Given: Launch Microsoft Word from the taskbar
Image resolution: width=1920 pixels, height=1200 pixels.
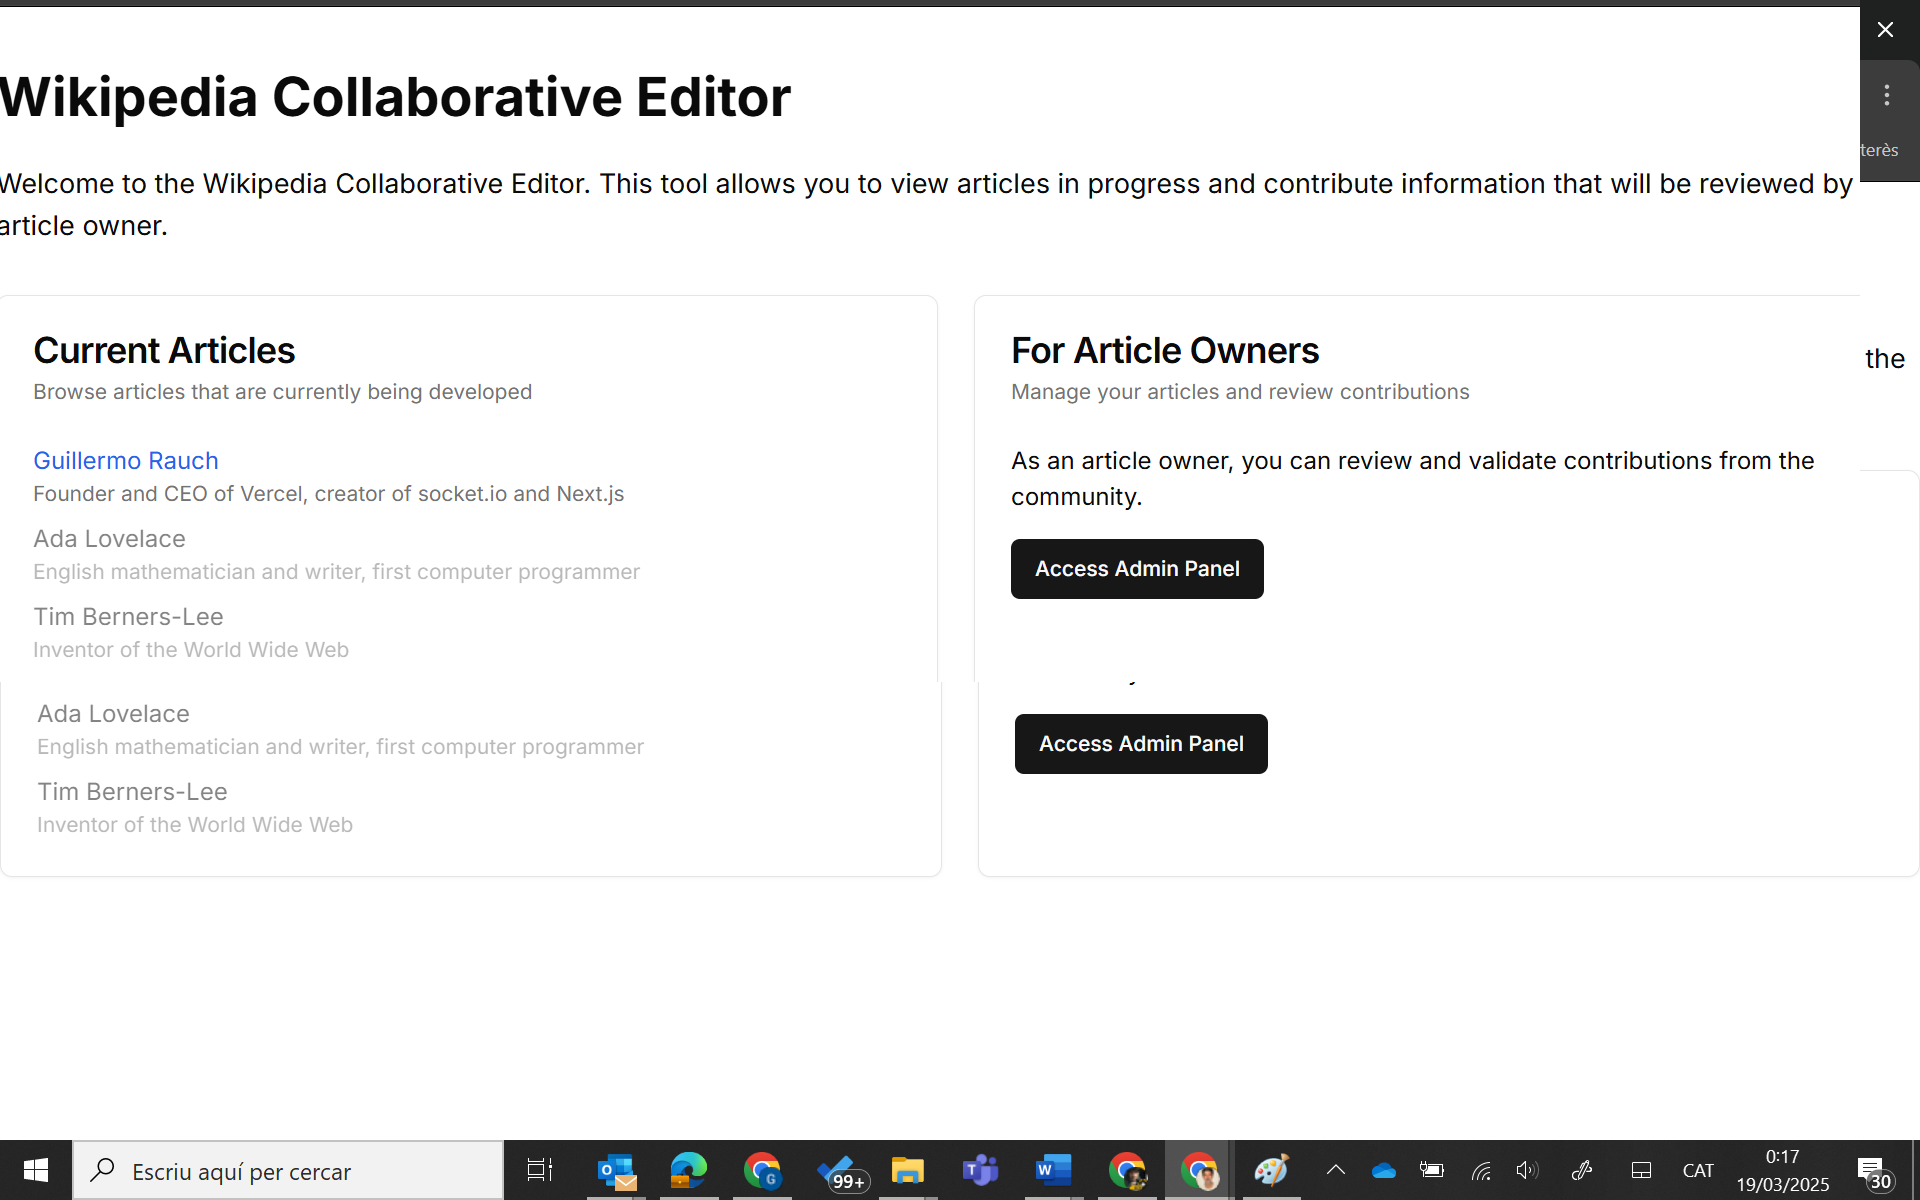Looking at the screenshot, I should [1053, 1170].
